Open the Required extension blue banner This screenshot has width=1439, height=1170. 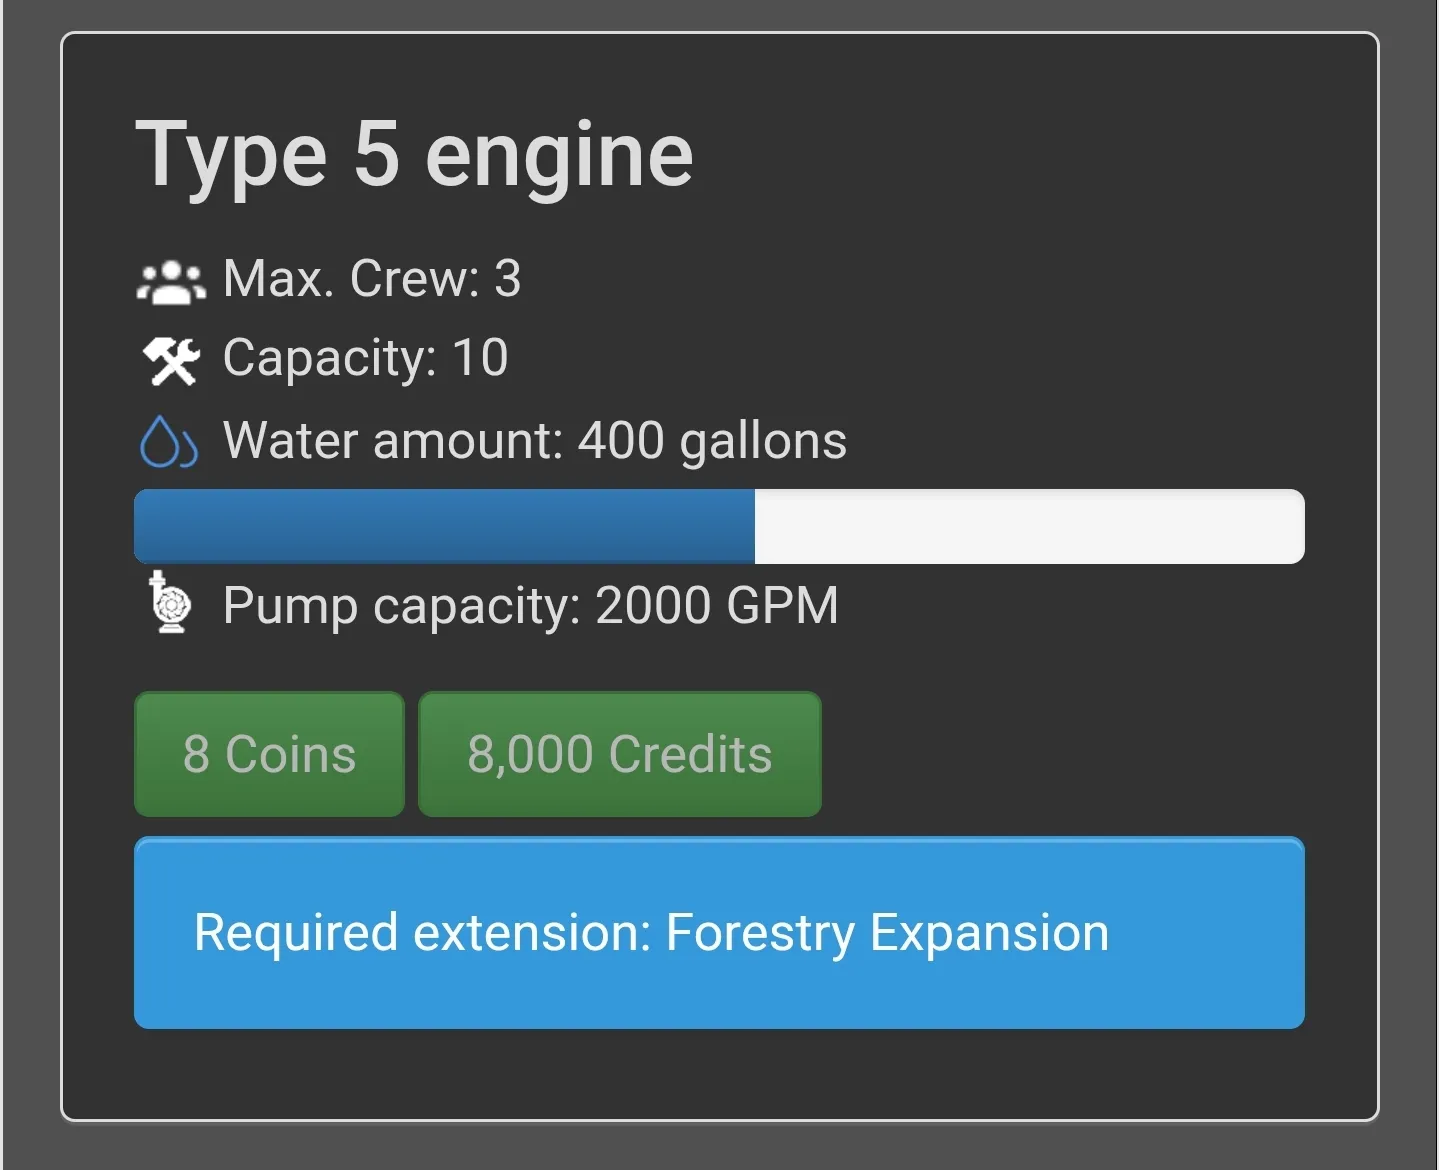(719, 933)
